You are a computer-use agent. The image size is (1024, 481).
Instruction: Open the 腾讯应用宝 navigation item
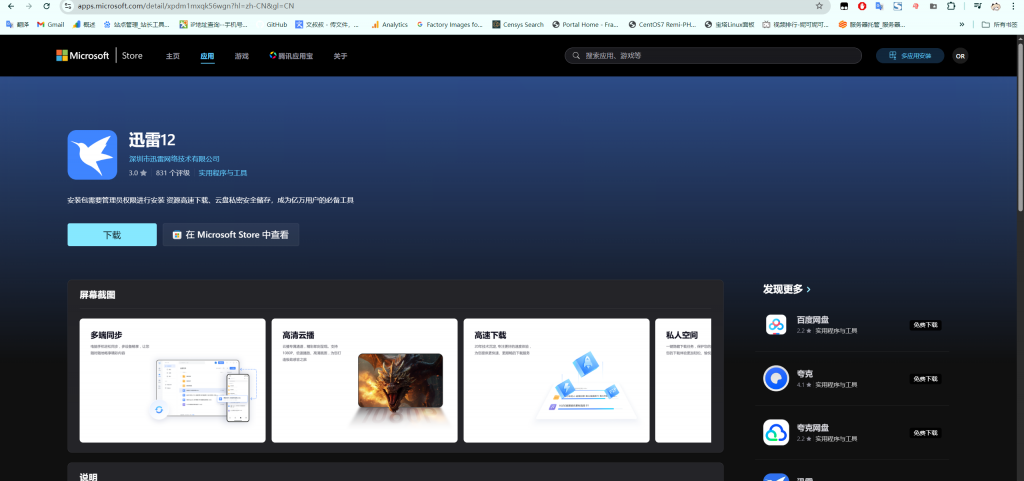point(291,56)
